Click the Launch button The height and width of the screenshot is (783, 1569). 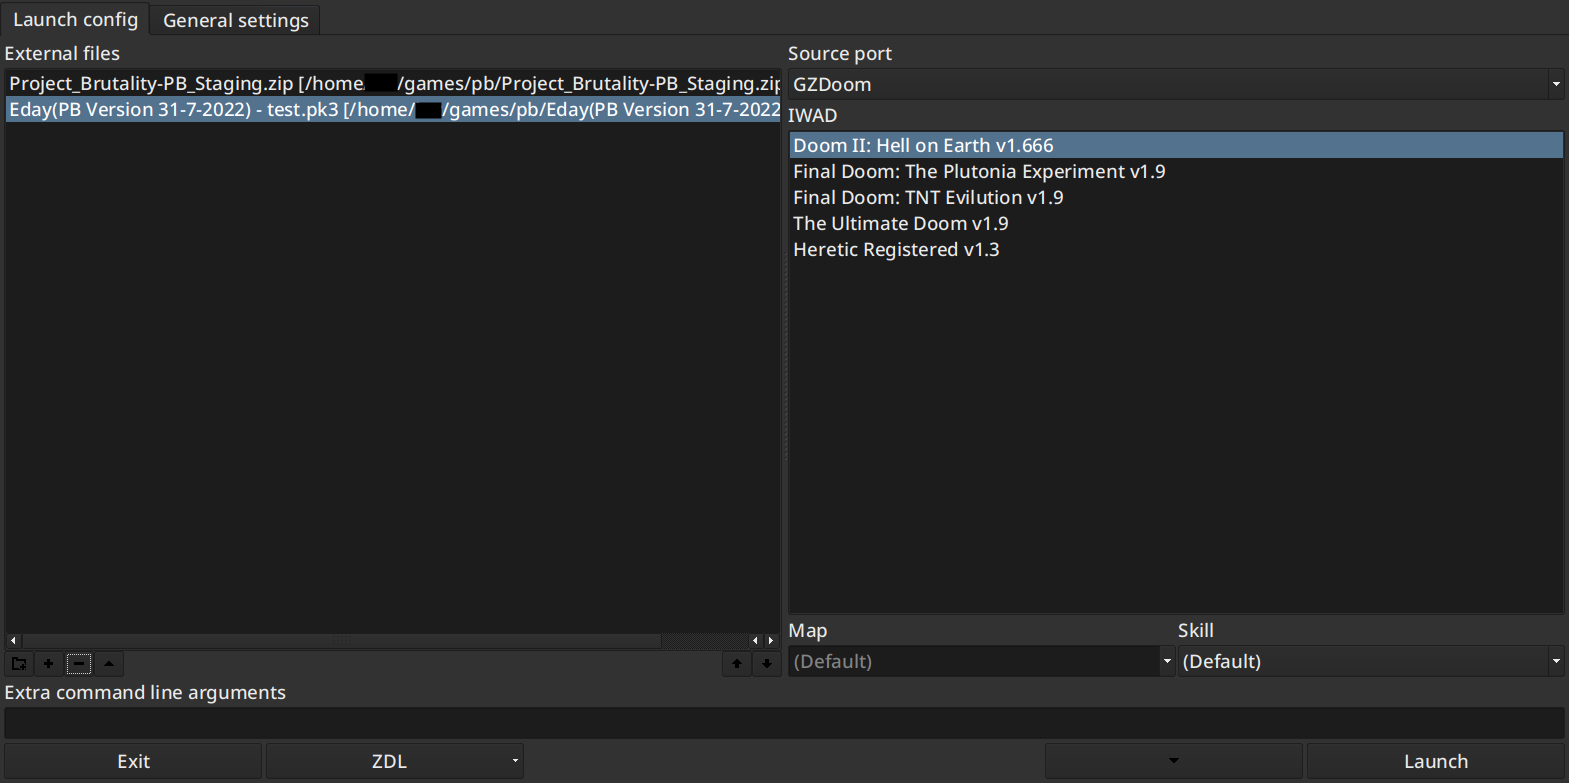1436,761
